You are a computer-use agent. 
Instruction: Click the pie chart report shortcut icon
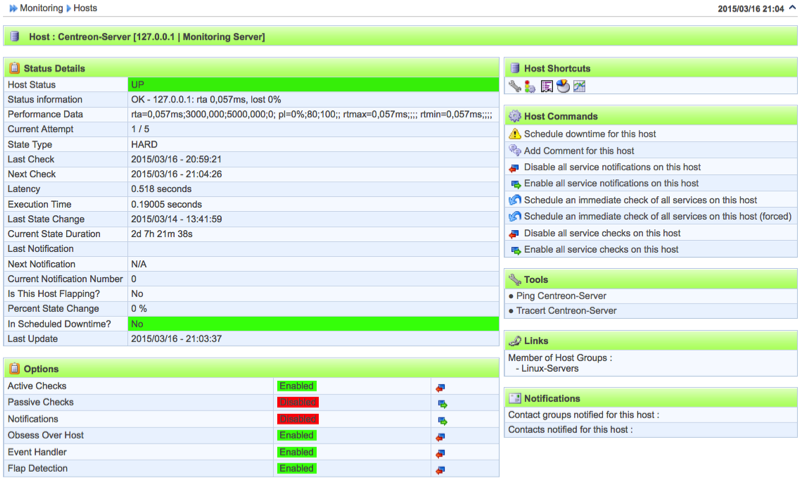tap(563, 87)
